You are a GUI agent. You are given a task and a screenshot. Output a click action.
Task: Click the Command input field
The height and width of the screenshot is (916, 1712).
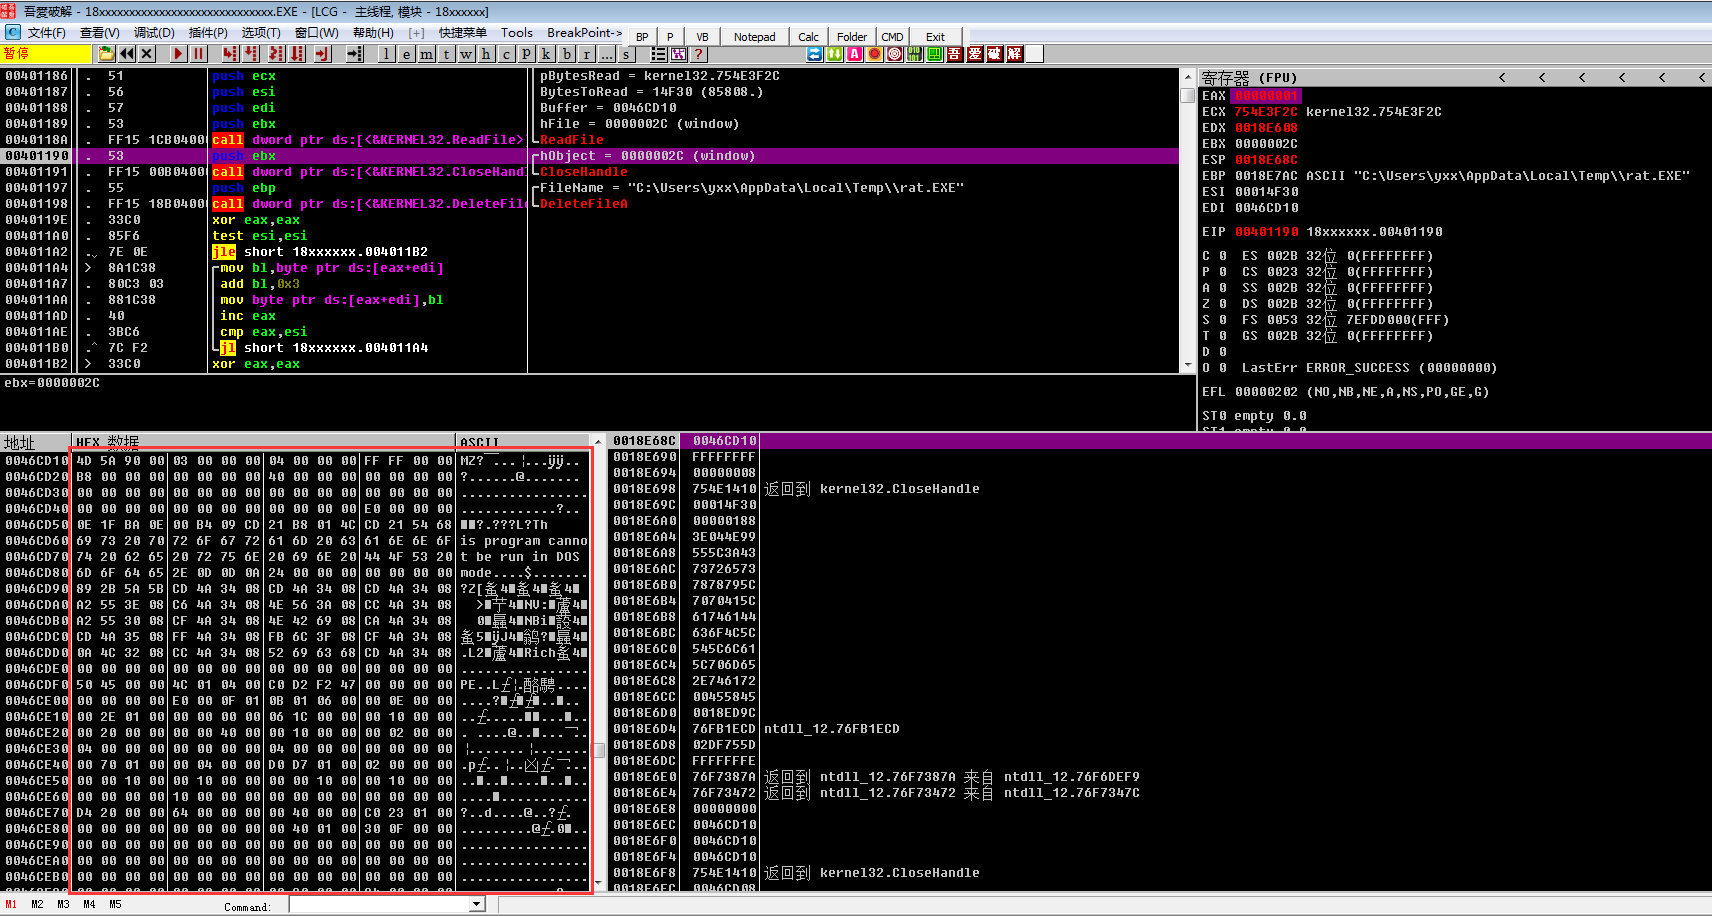pos(380,904)
